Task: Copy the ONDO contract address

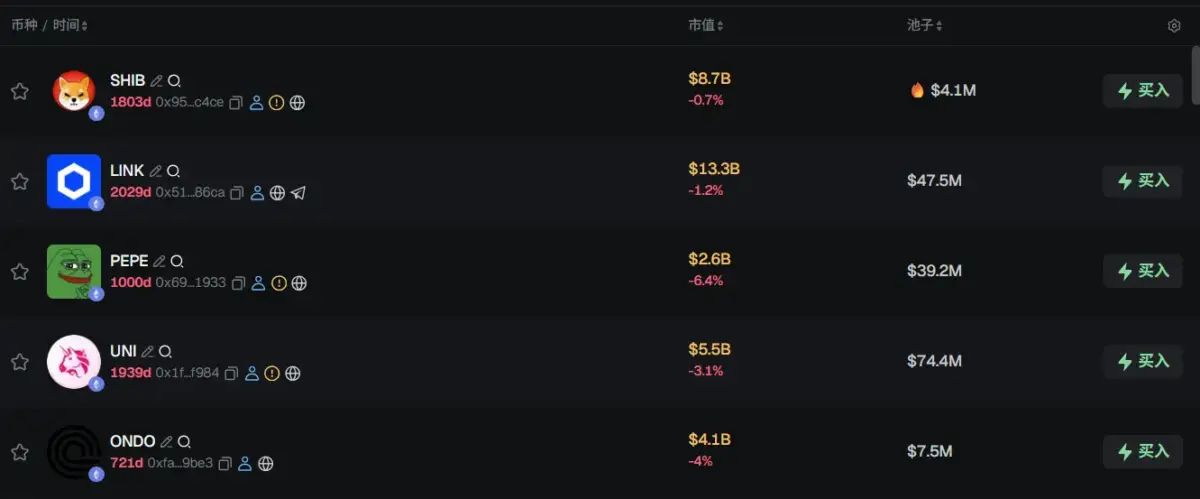Action: [x=225, y=463]
